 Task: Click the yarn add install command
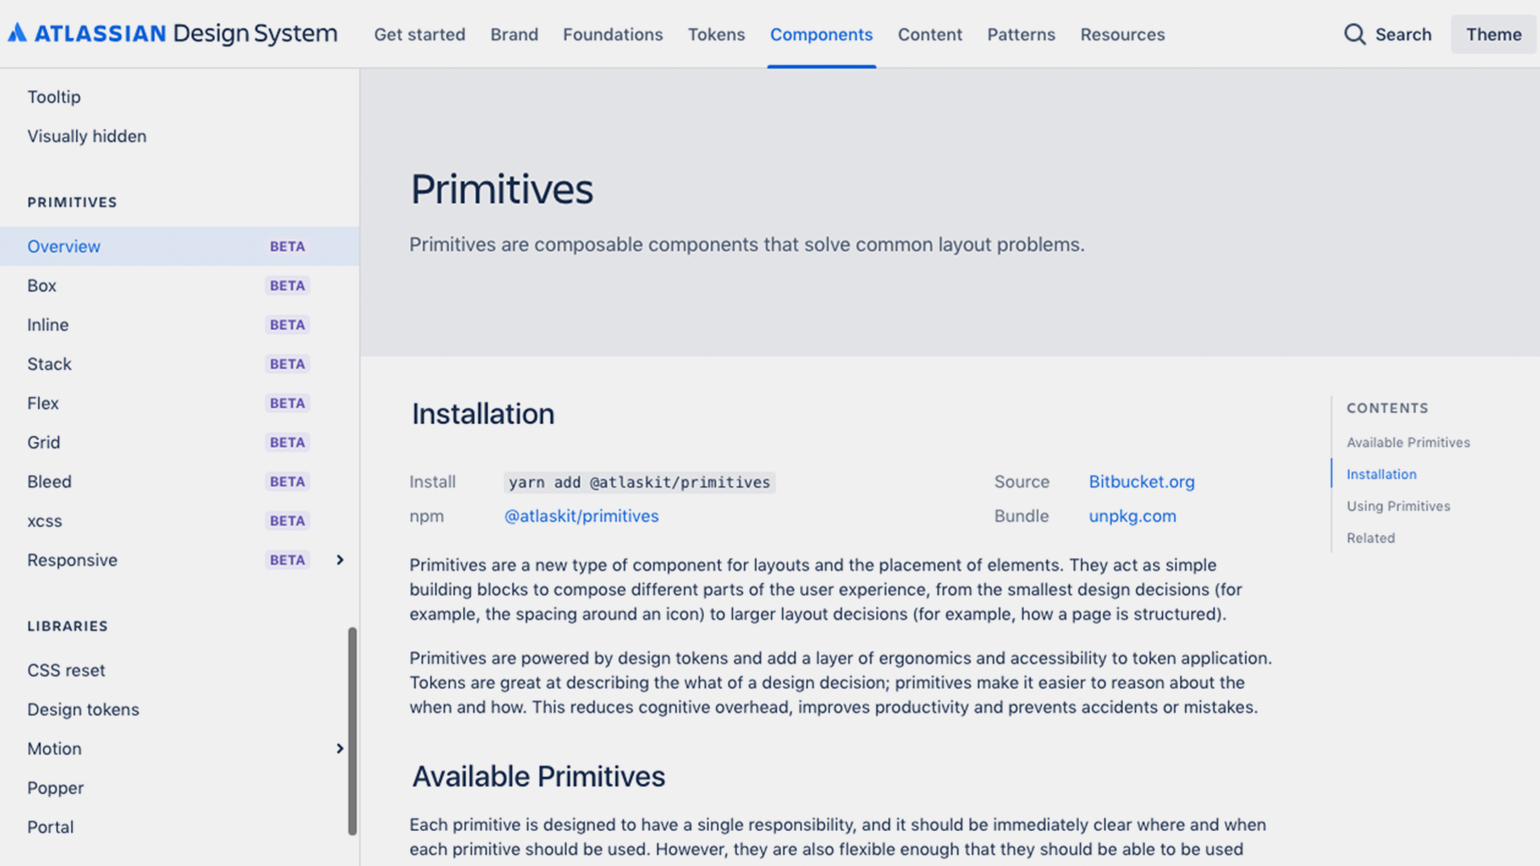click(x=639, y=482)
